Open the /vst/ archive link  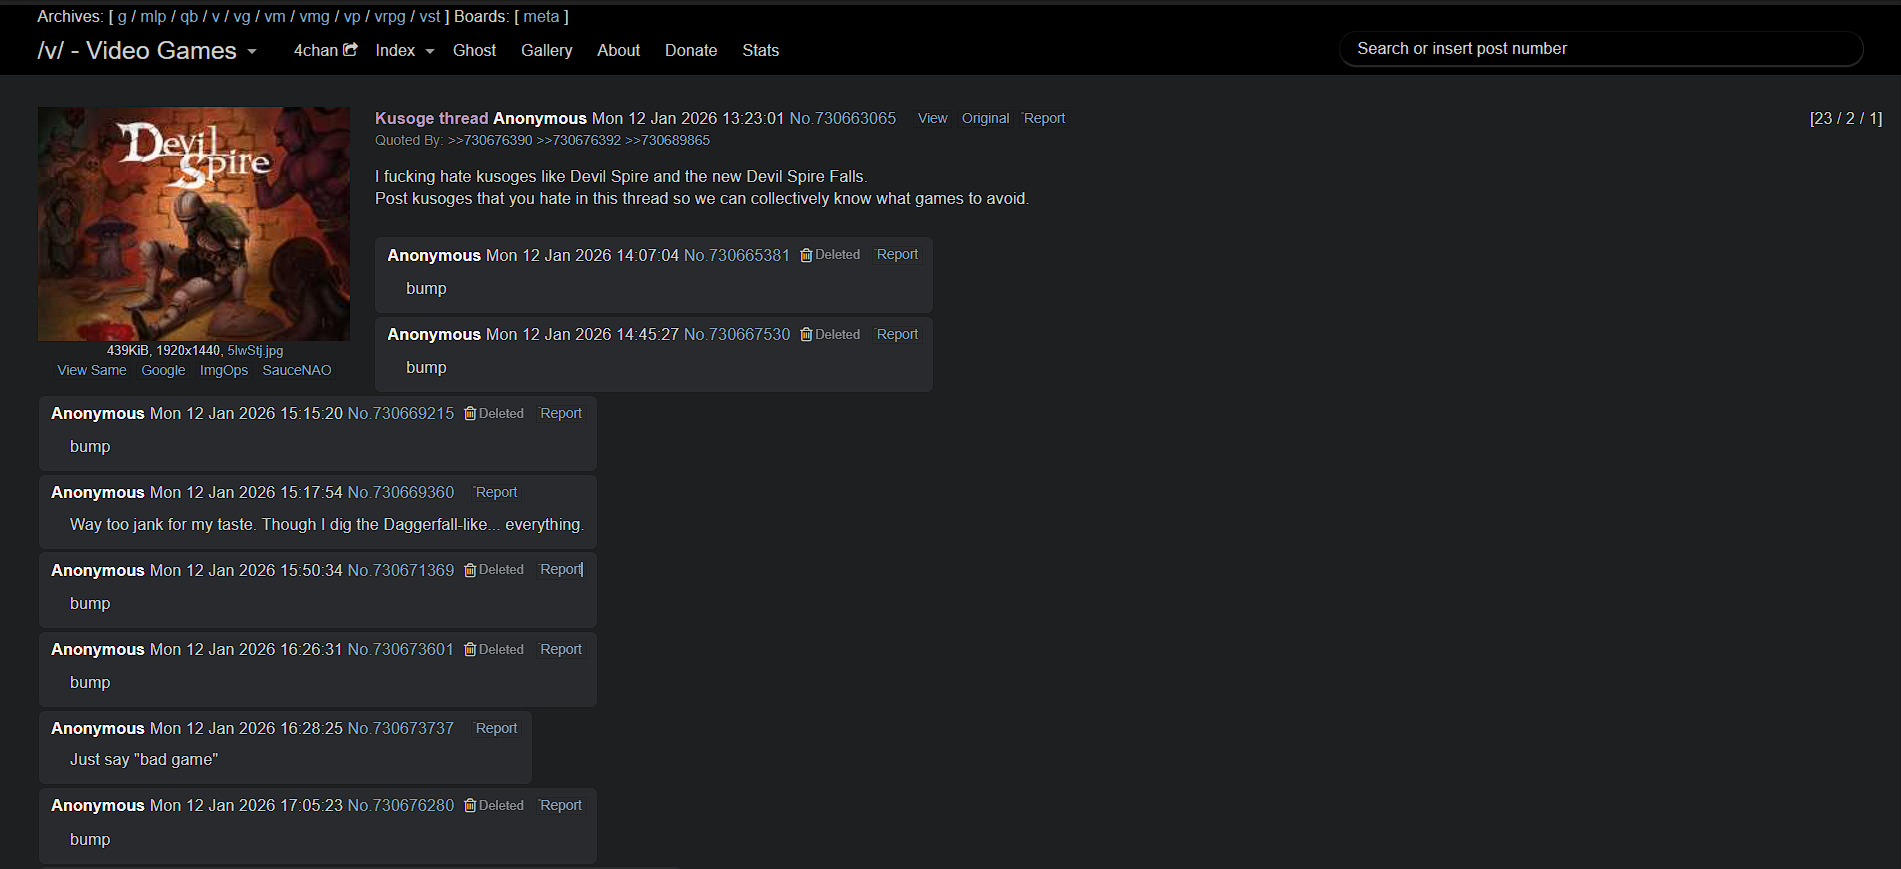coord(430,17)
